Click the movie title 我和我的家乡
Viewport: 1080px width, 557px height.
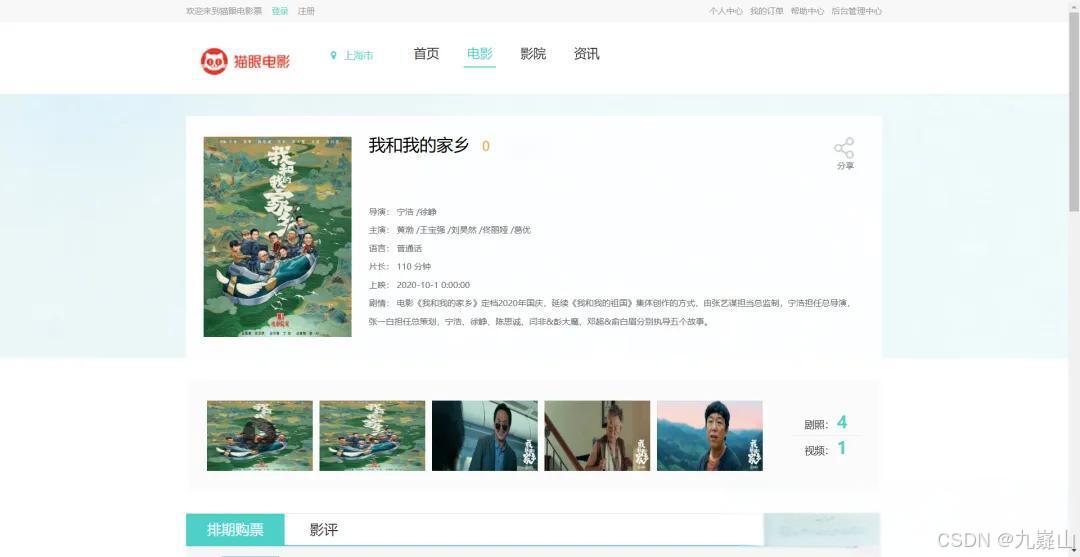click(x=419, y=145)
